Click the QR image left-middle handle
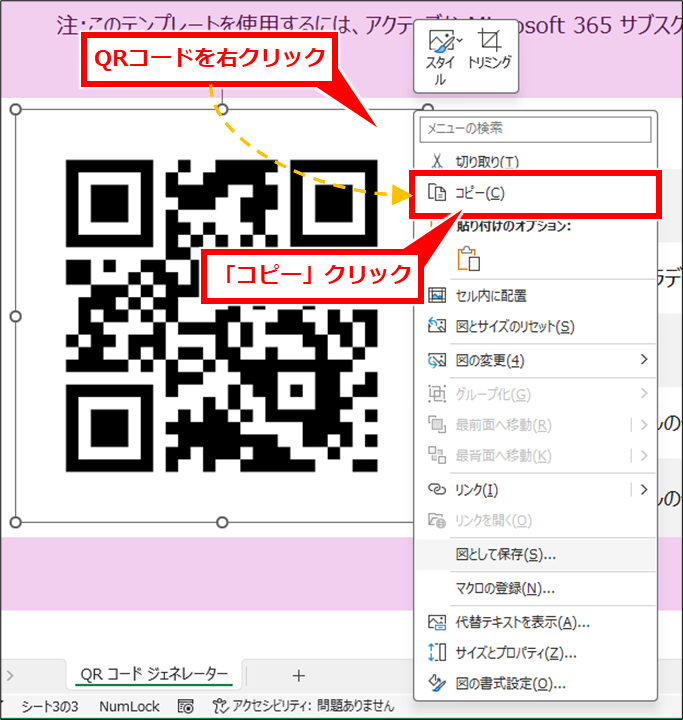This screenshot has width=683, height=720. pyautogui.click(x=16, y=316)
